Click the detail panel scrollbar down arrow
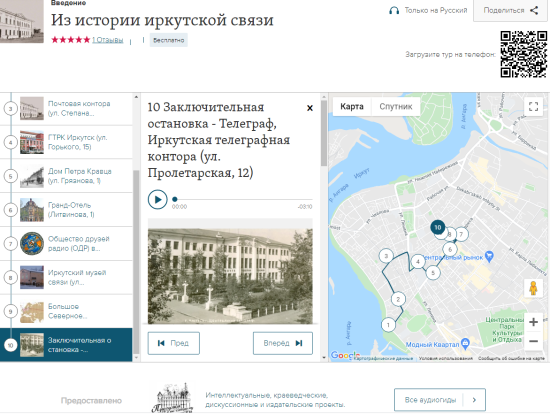 324,358
